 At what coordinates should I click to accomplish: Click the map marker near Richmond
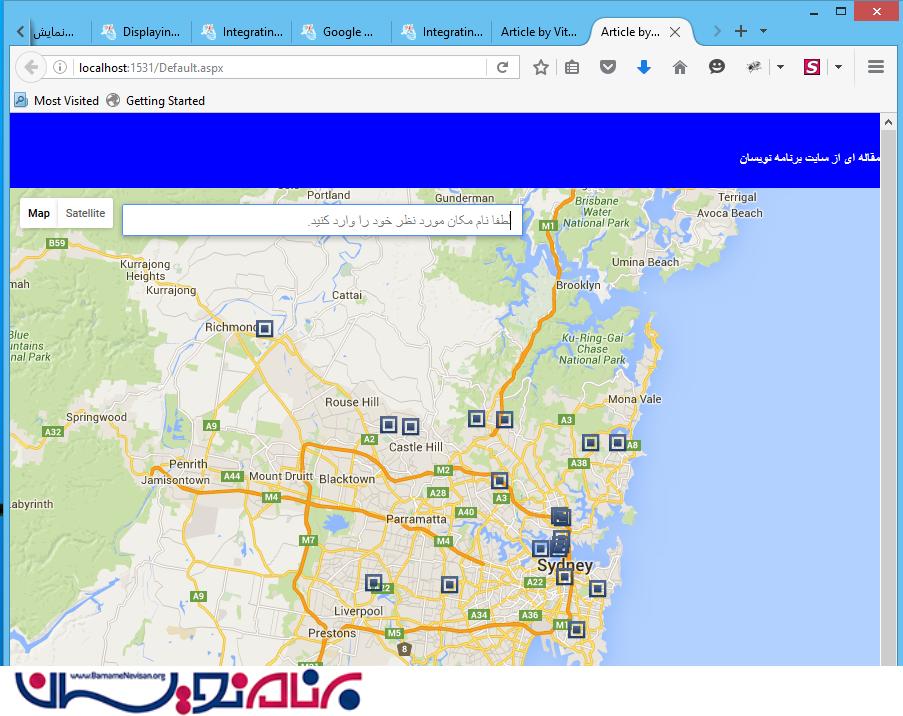264,328
